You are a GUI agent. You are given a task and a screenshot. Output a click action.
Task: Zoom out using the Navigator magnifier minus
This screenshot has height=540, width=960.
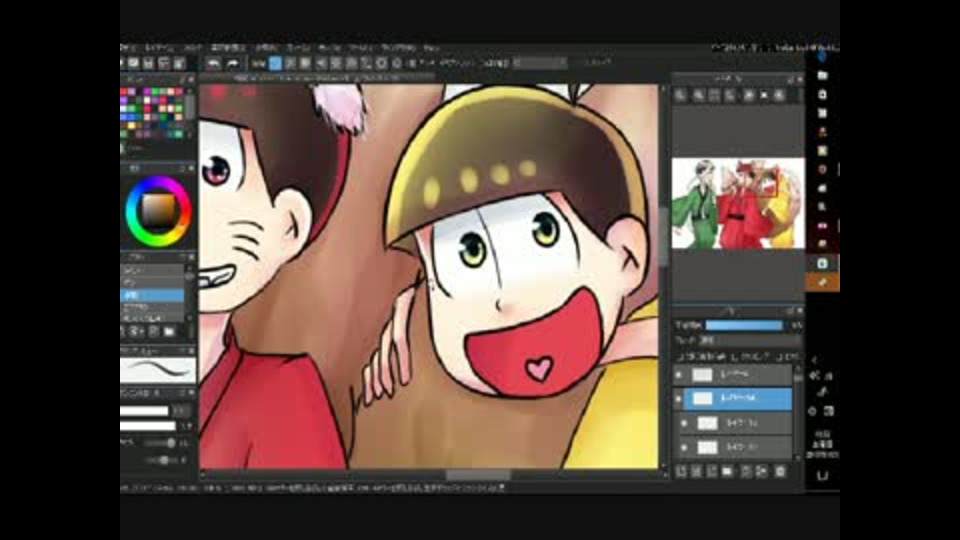(x=698, y=95)
